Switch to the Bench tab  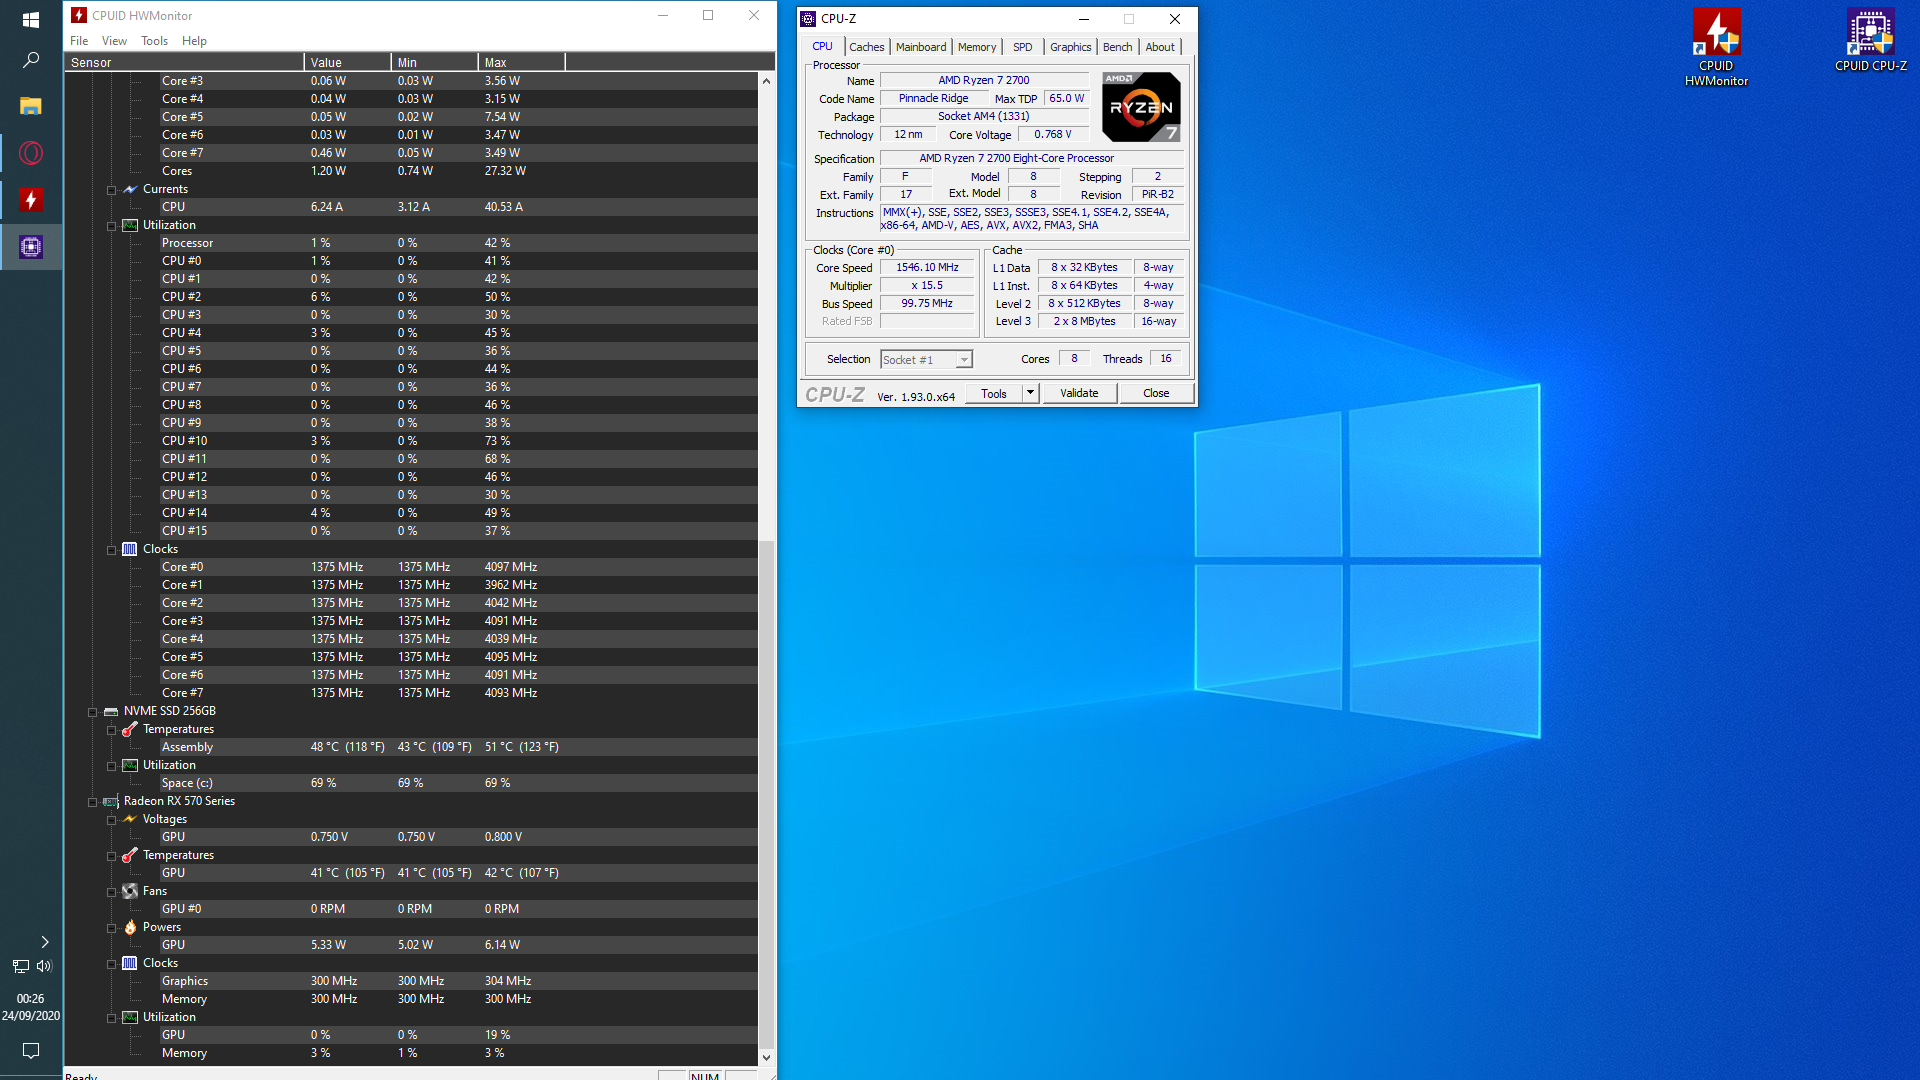click(x=1117, y=47)
